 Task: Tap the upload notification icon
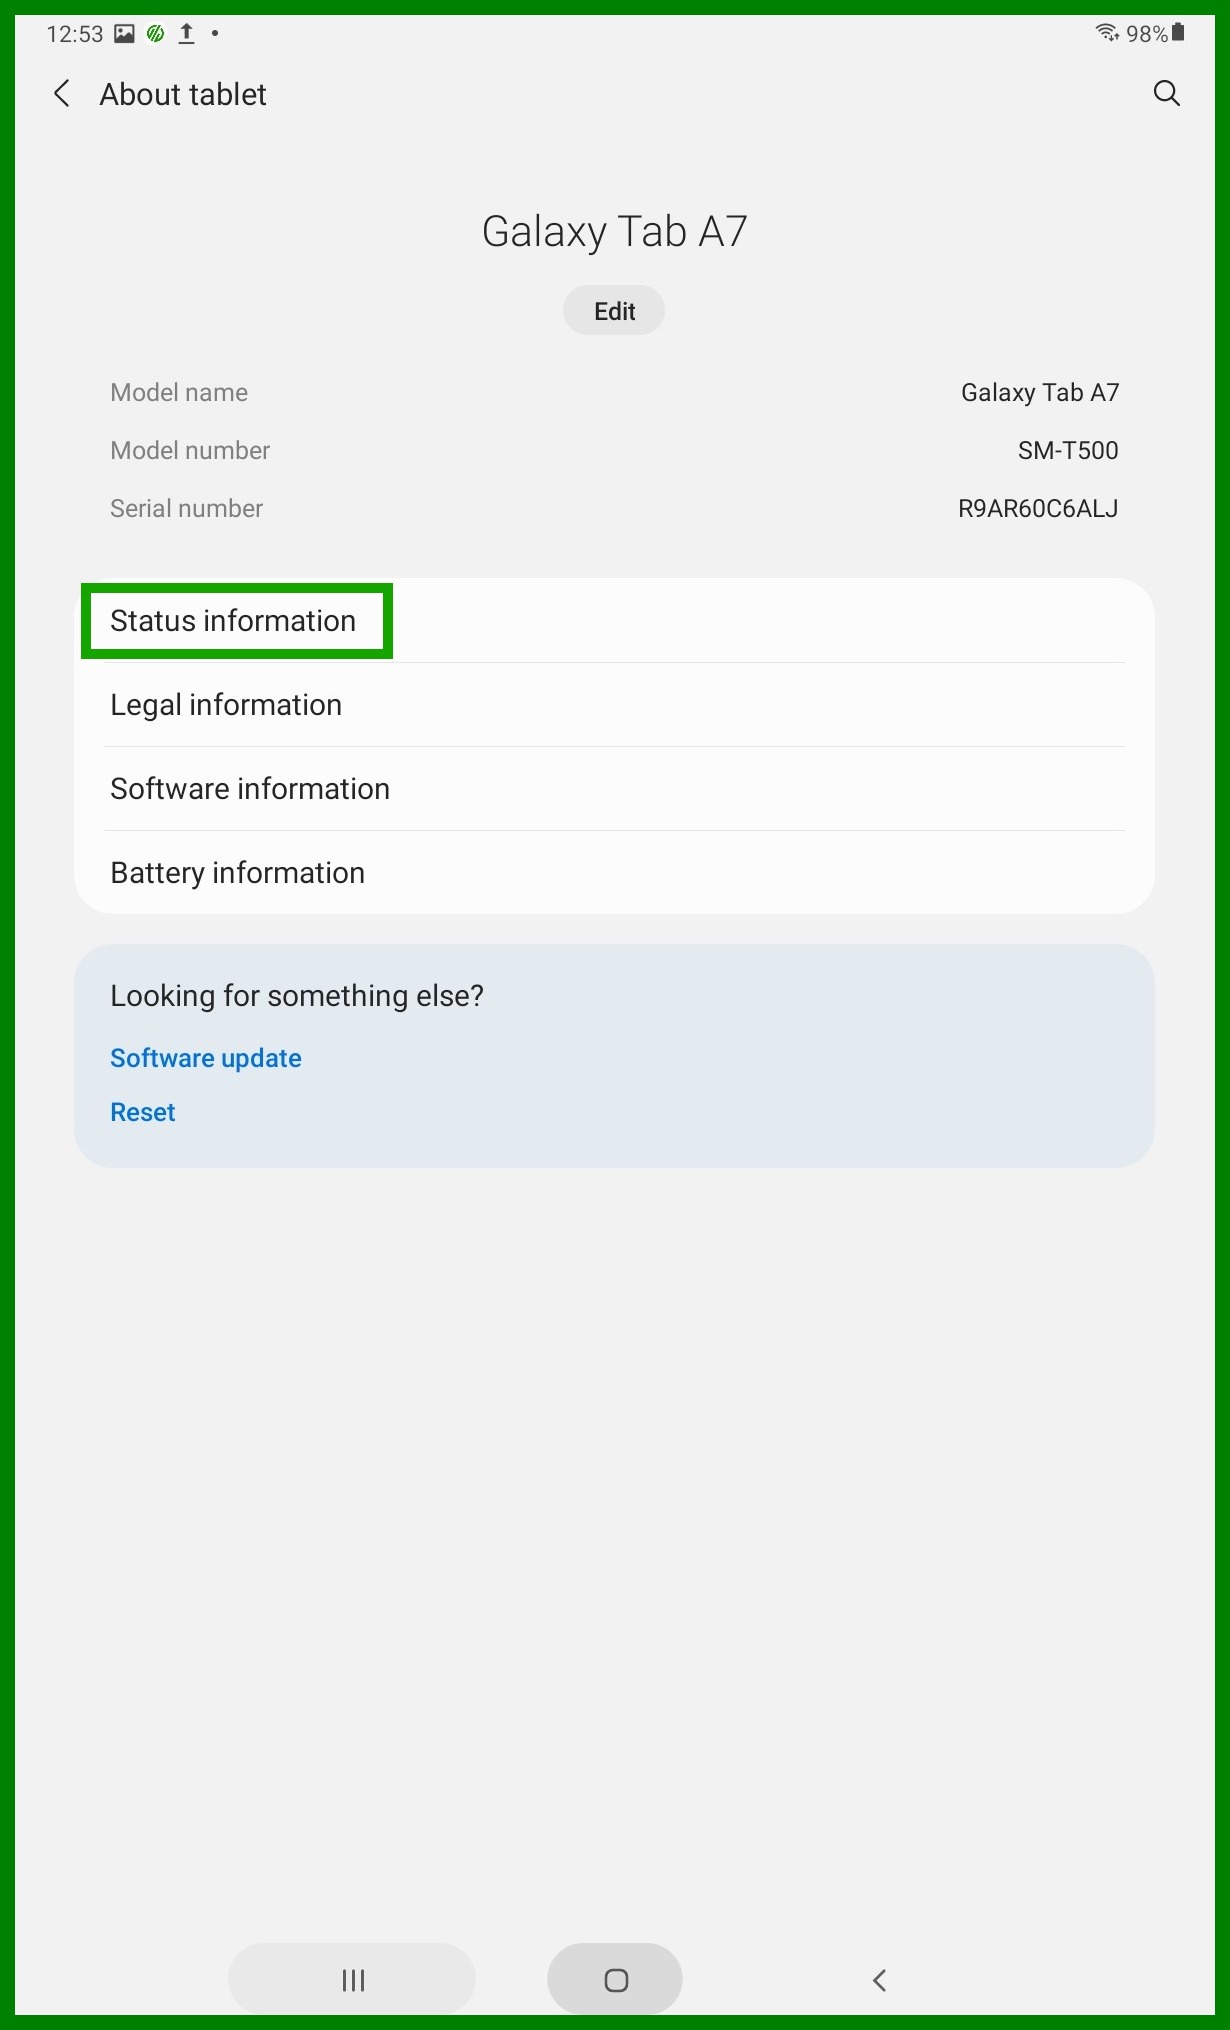point(186,34)
